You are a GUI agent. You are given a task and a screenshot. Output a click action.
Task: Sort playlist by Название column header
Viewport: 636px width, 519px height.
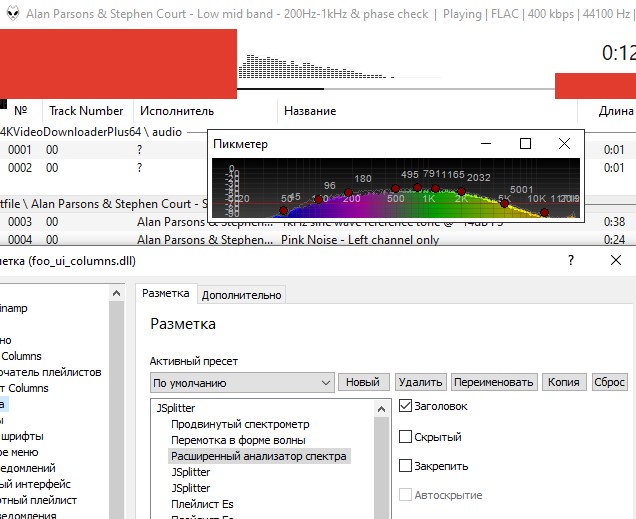point(310,111)
